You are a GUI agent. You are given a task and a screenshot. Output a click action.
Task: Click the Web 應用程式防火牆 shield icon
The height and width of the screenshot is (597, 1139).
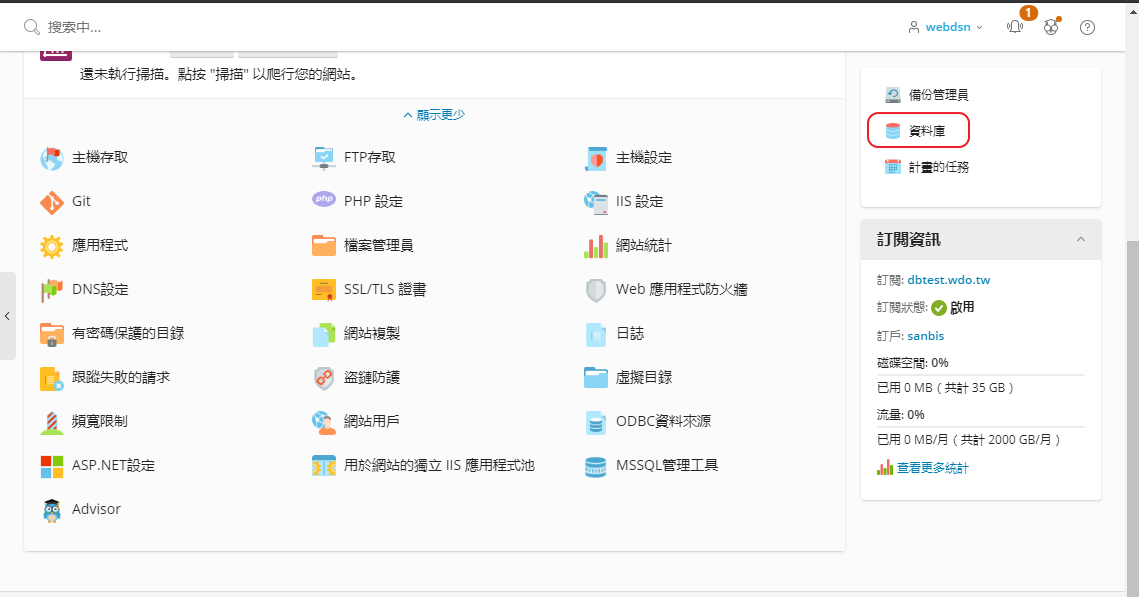[596, 289]
